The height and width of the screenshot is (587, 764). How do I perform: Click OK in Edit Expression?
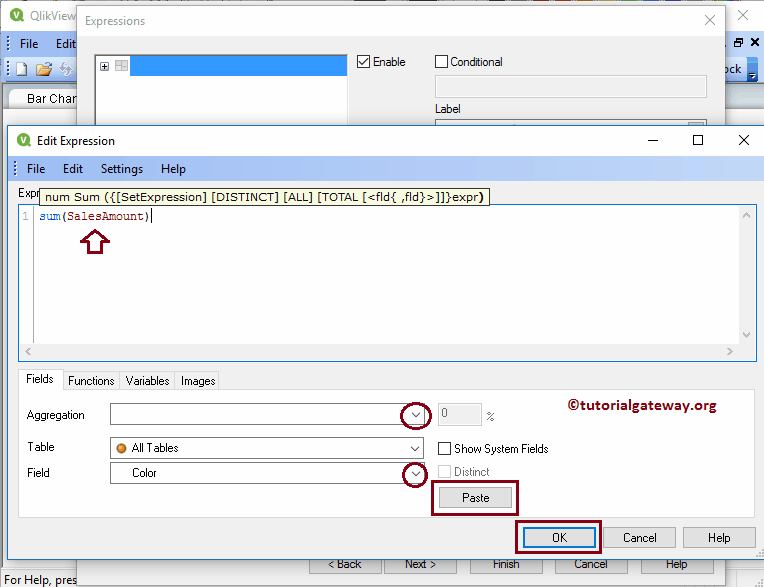(559, 537)
